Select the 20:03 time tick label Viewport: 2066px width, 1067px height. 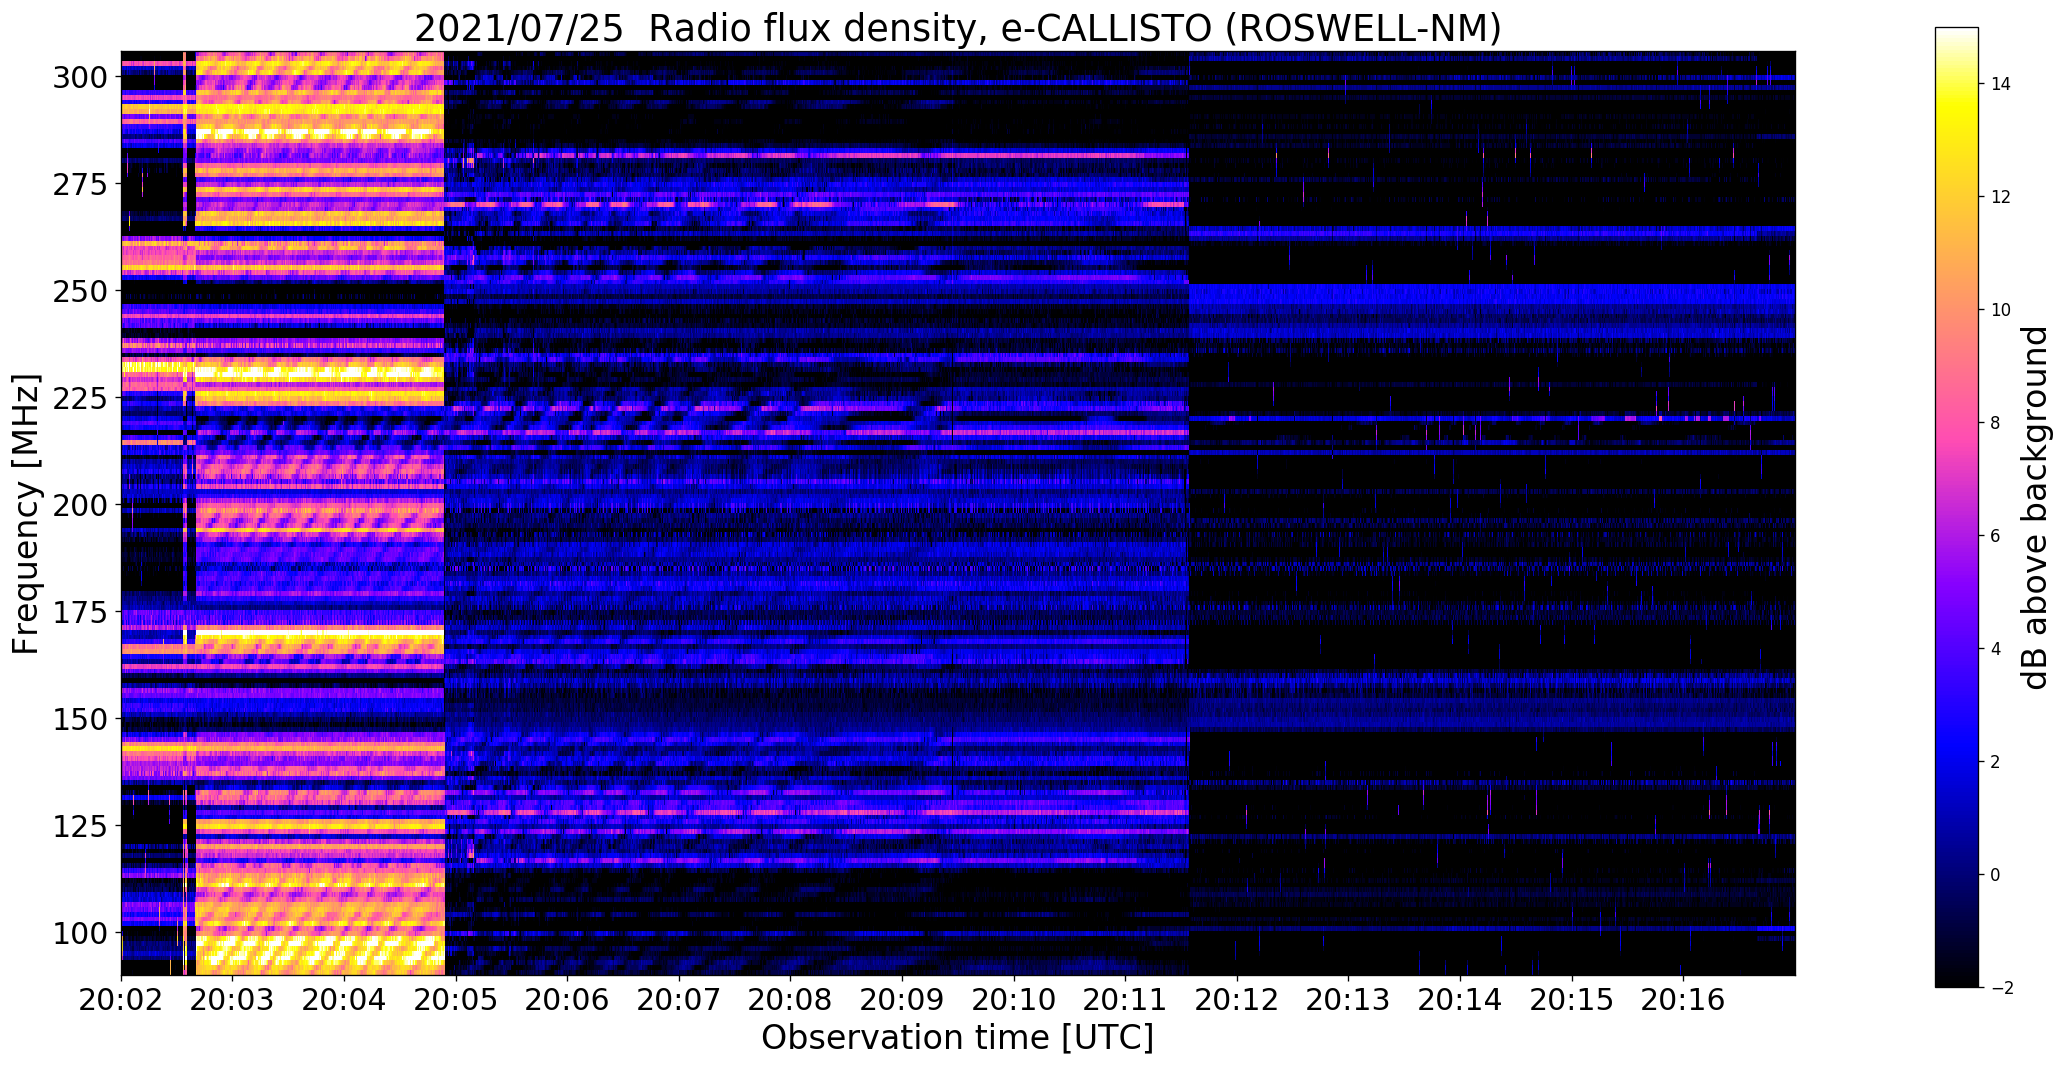(232, 998)
